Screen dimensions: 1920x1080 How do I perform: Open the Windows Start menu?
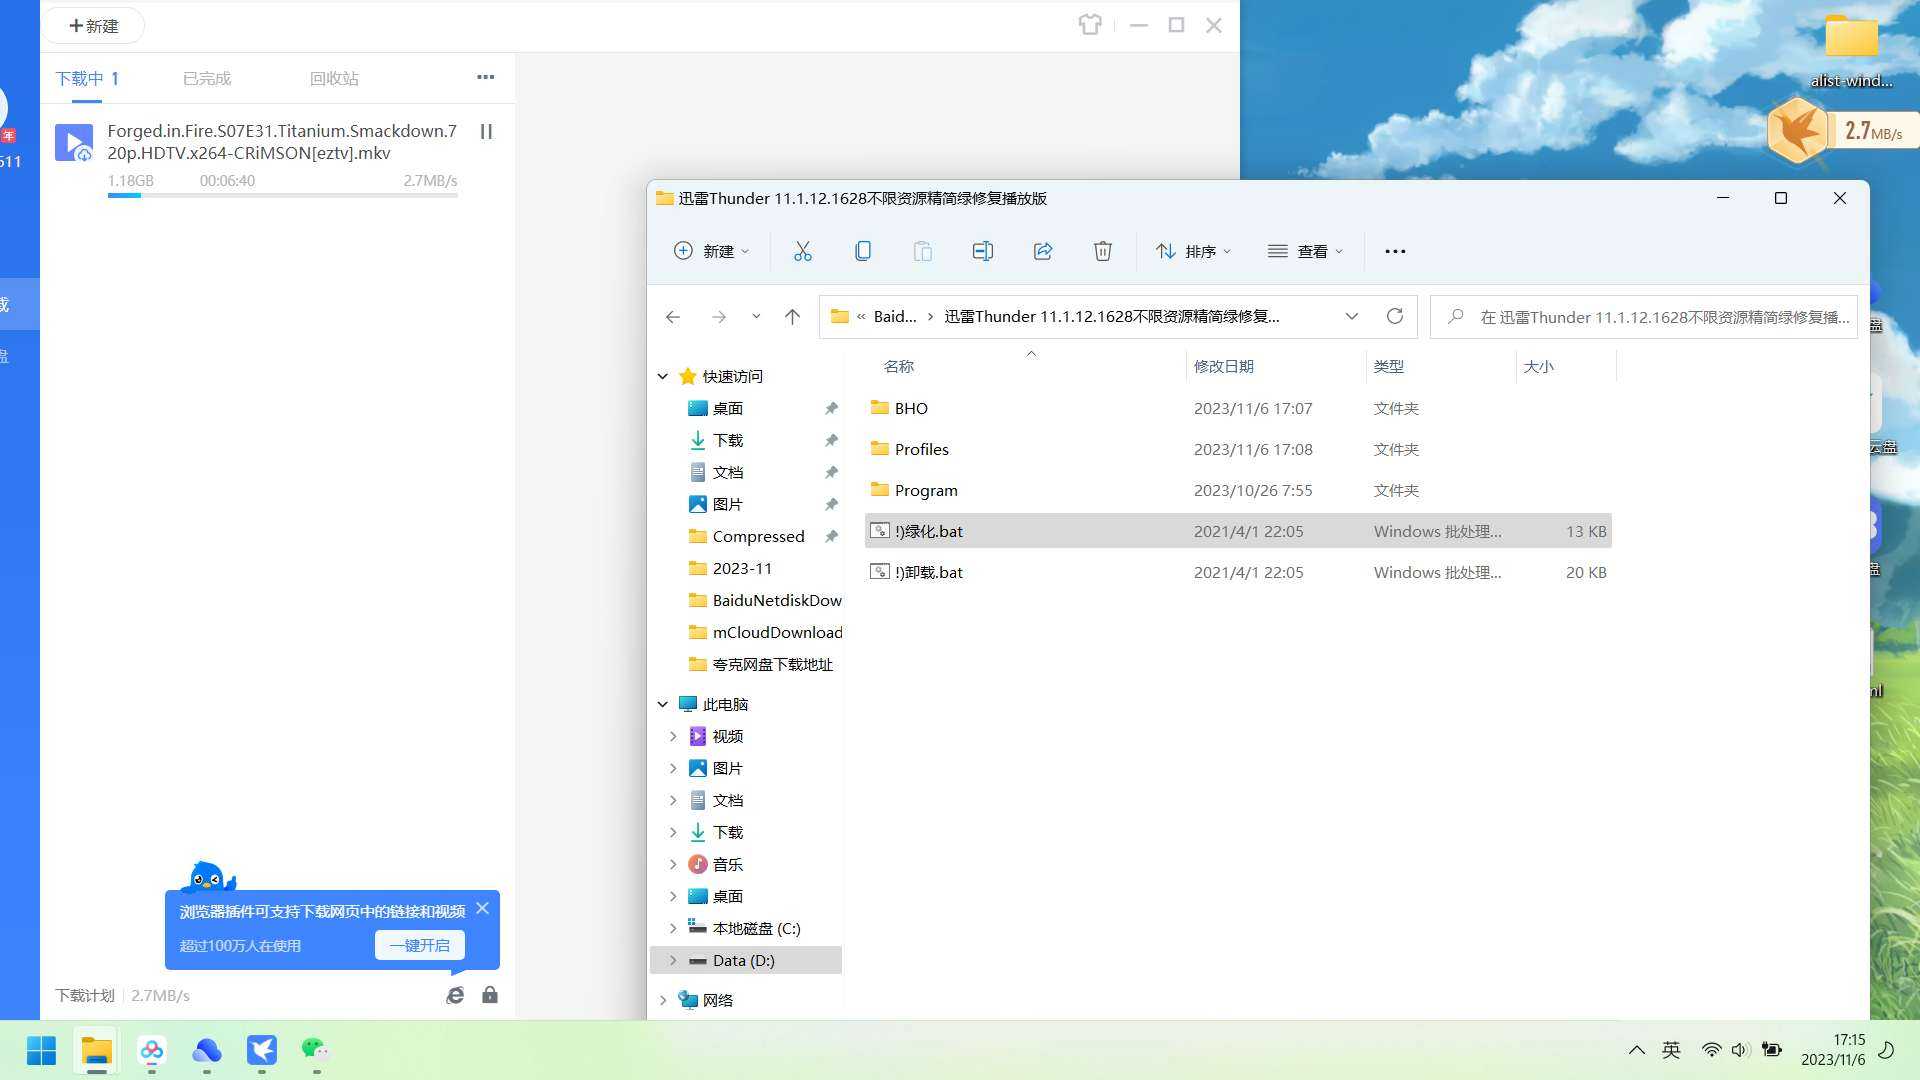click(41, 1050)
